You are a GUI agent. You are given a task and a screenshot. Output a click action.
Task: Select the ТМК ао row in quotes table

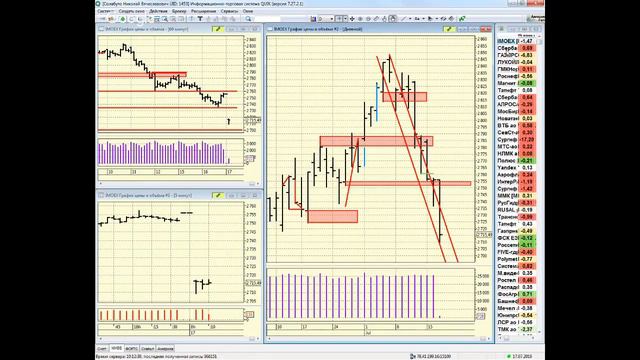point(516,329)
